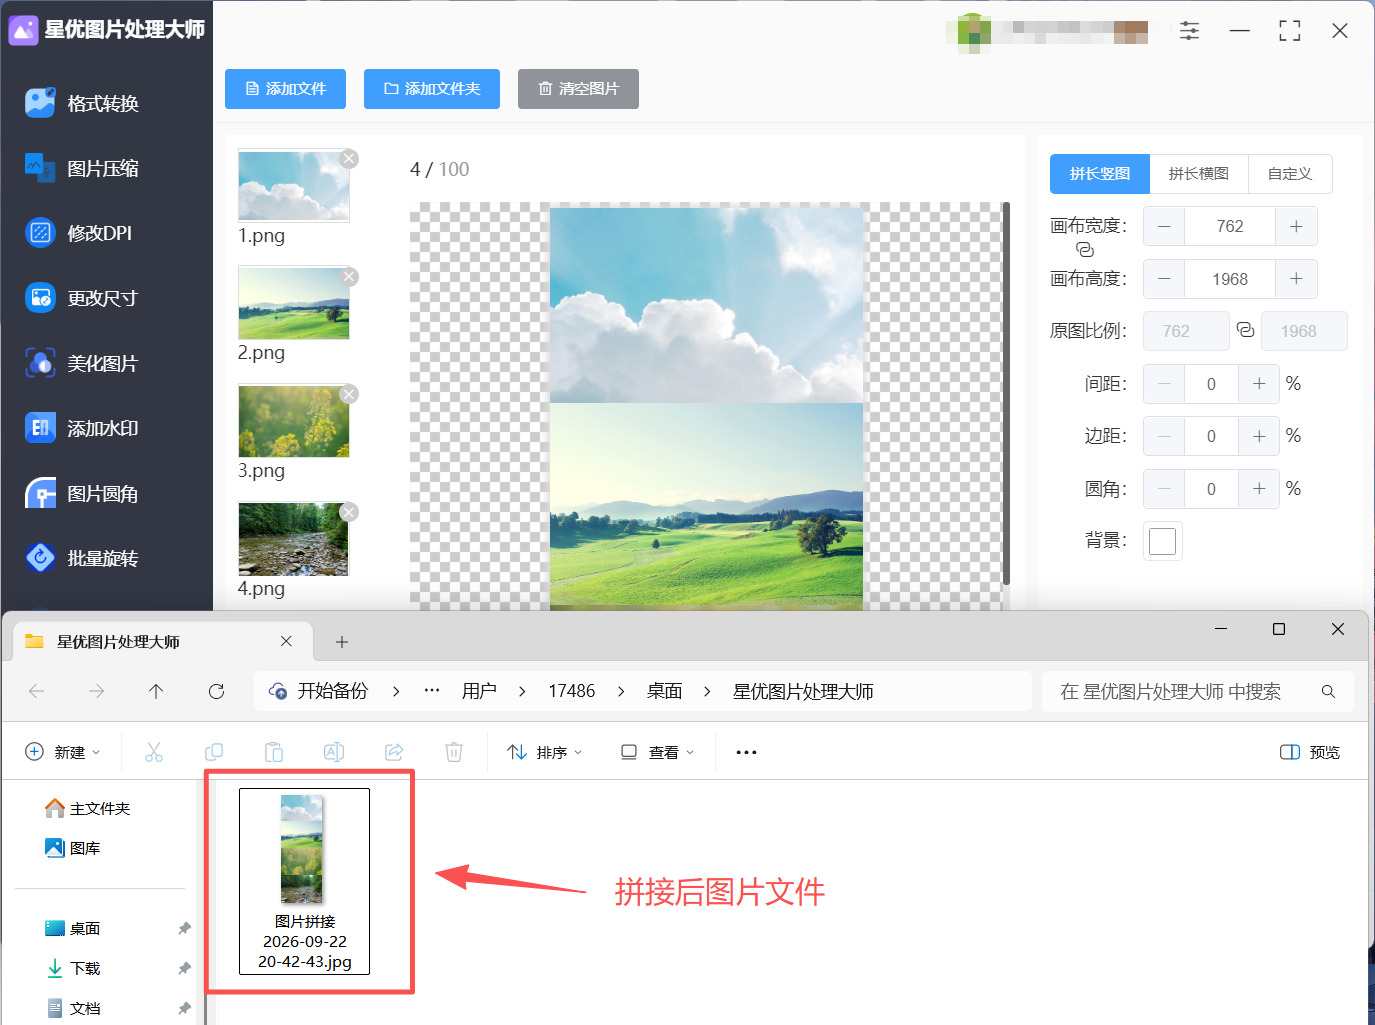The height and width of the screenshot is (1025, 1375).
Task: Click the settings sliders icon in title bar
Action: point(1189,31)
